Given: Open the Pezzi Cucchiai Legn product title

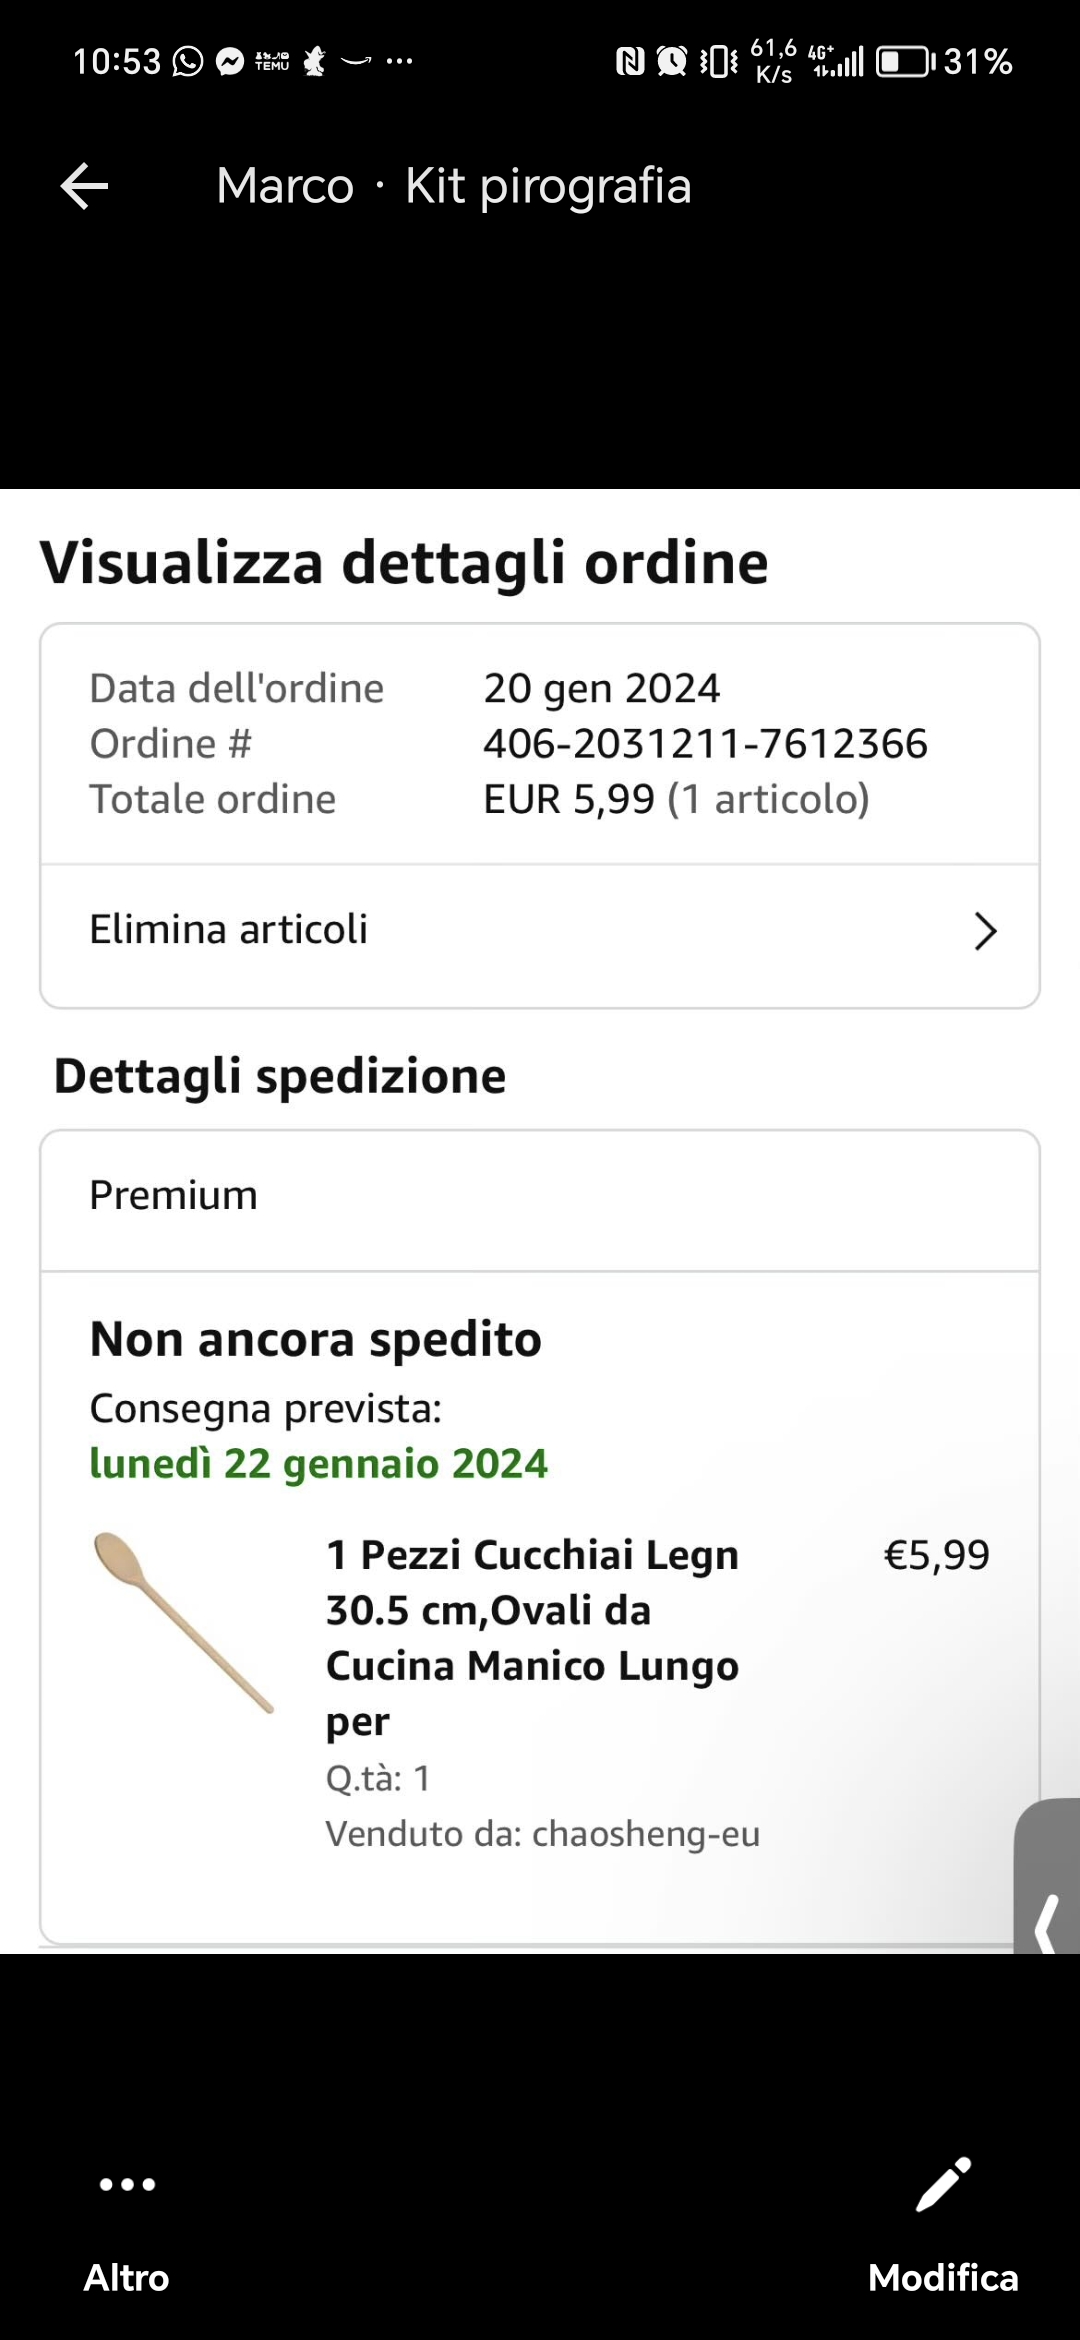Looking at the screenshot, I should 532,1638.
